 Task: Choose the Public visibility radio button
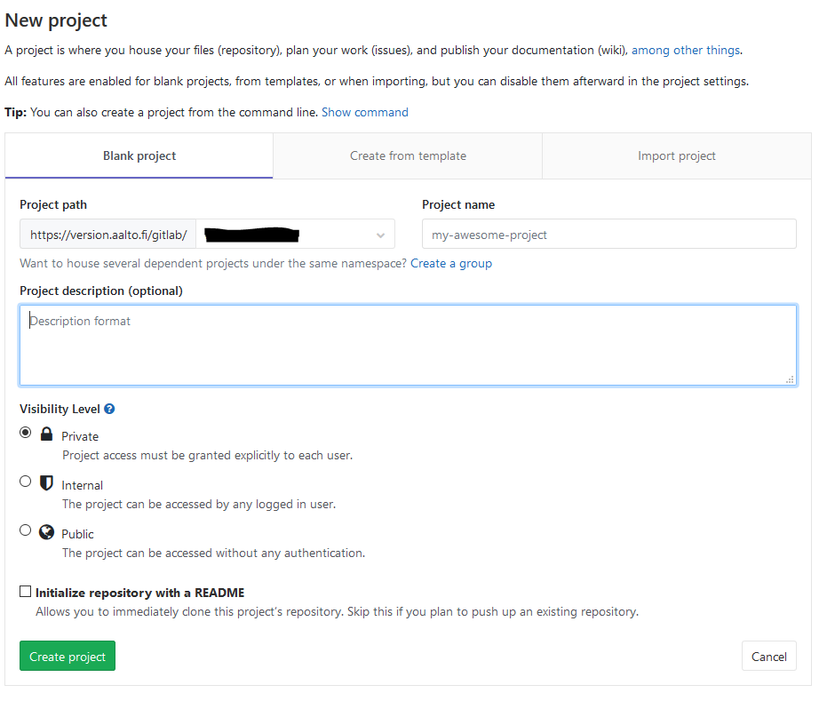tap(26, 530)
